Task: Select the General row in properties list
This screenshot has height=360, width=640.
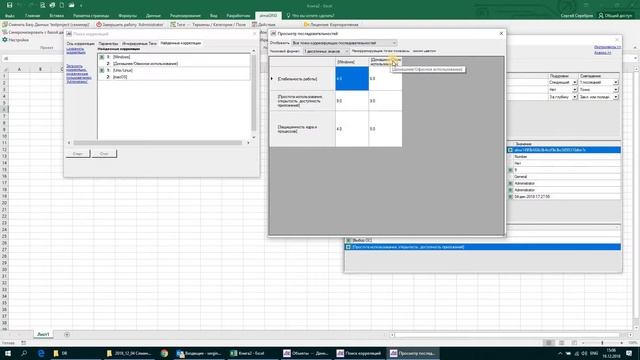Action: (564, 177)
